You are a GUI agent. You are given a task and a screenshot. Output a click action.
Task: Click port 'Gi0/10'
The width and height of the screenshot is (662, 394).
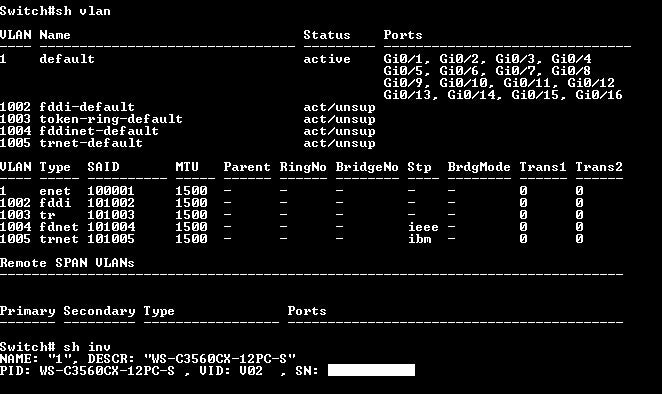pos(464,83)
